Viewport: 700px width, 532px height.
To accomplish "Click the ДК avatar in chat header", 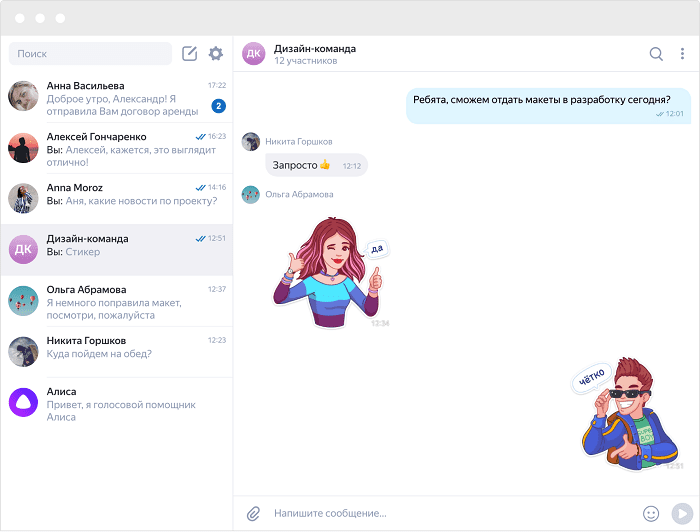I will tap(254, 54).
